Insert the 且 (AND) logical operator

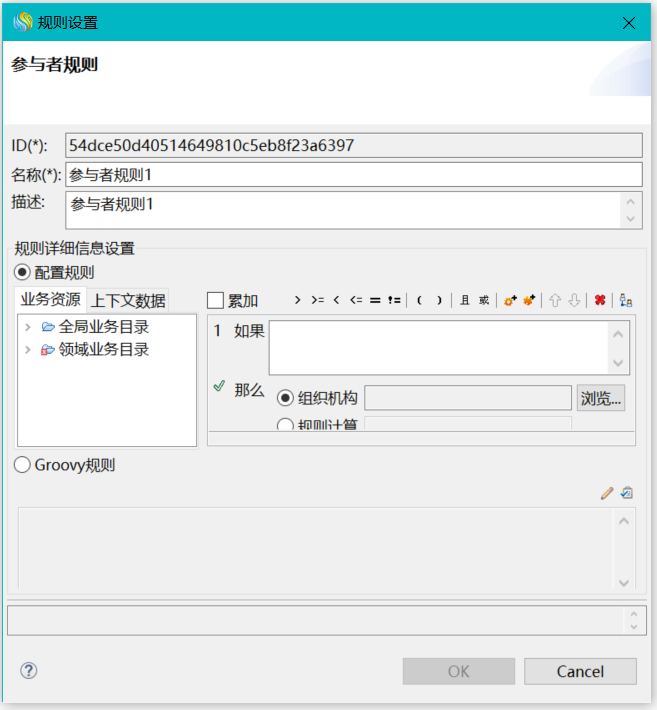point(465,300)
